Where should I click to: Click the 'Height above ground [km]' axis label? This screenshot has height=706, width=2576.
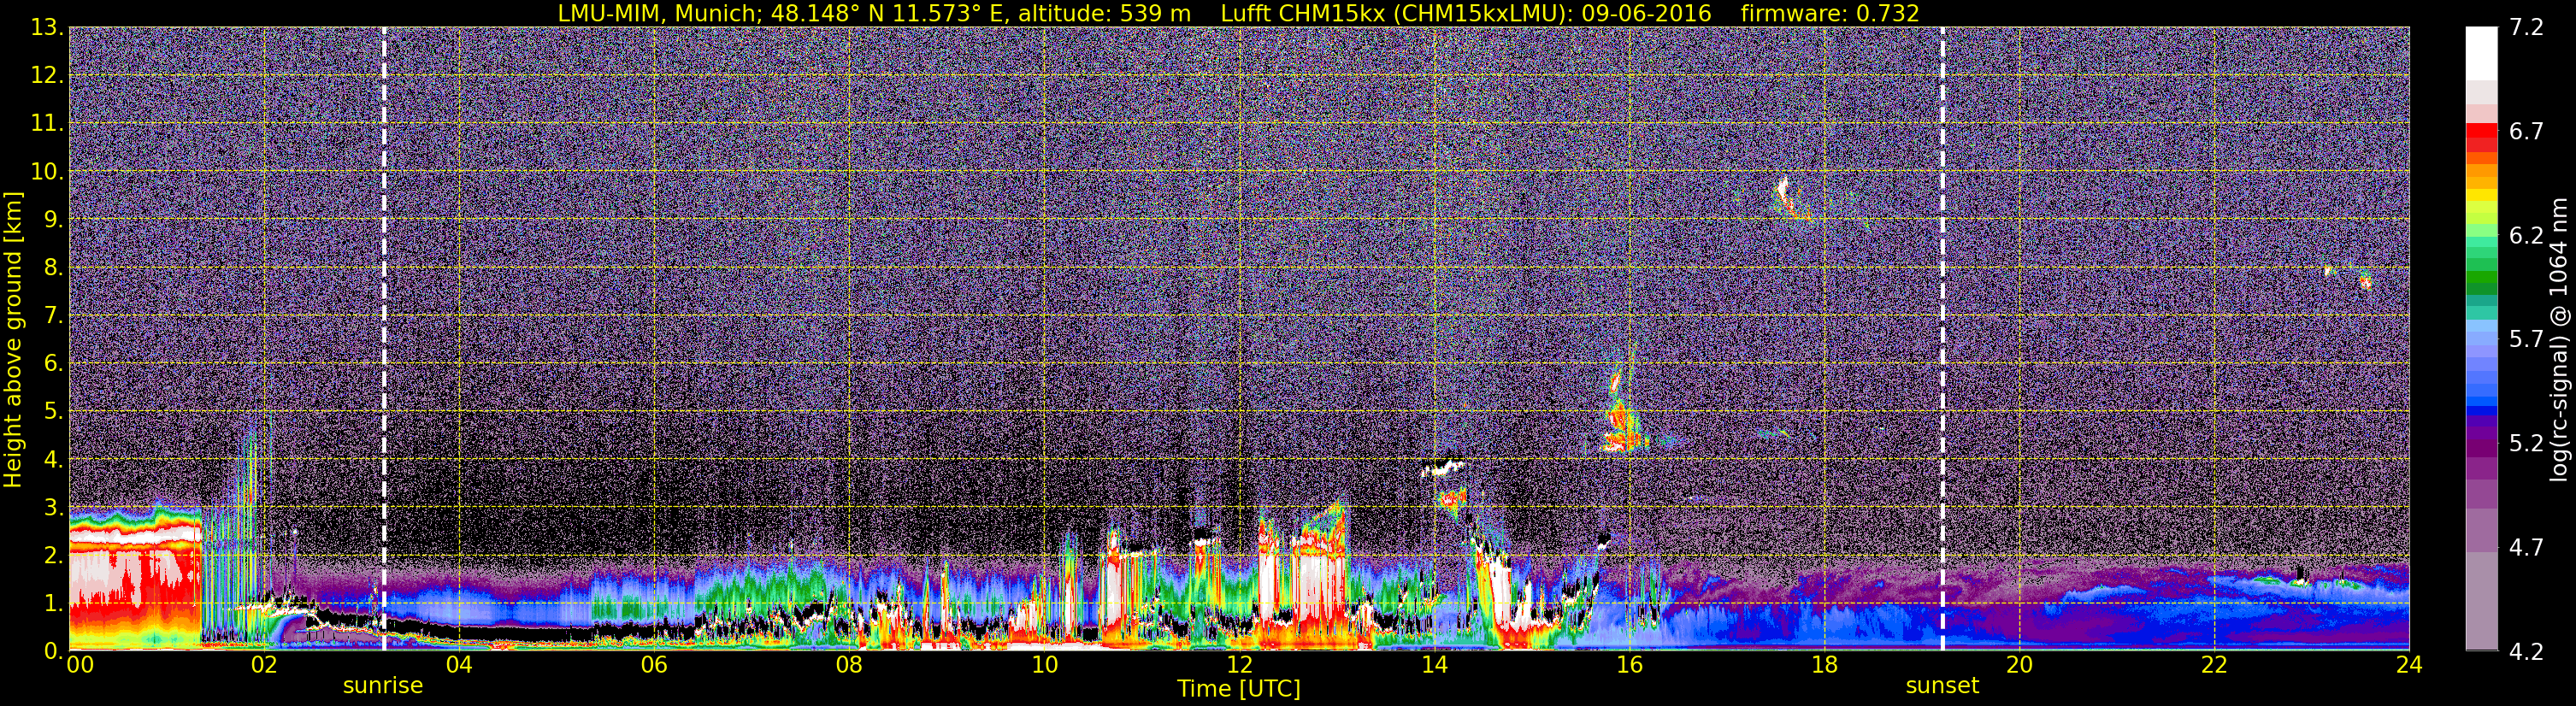point(13,340)
